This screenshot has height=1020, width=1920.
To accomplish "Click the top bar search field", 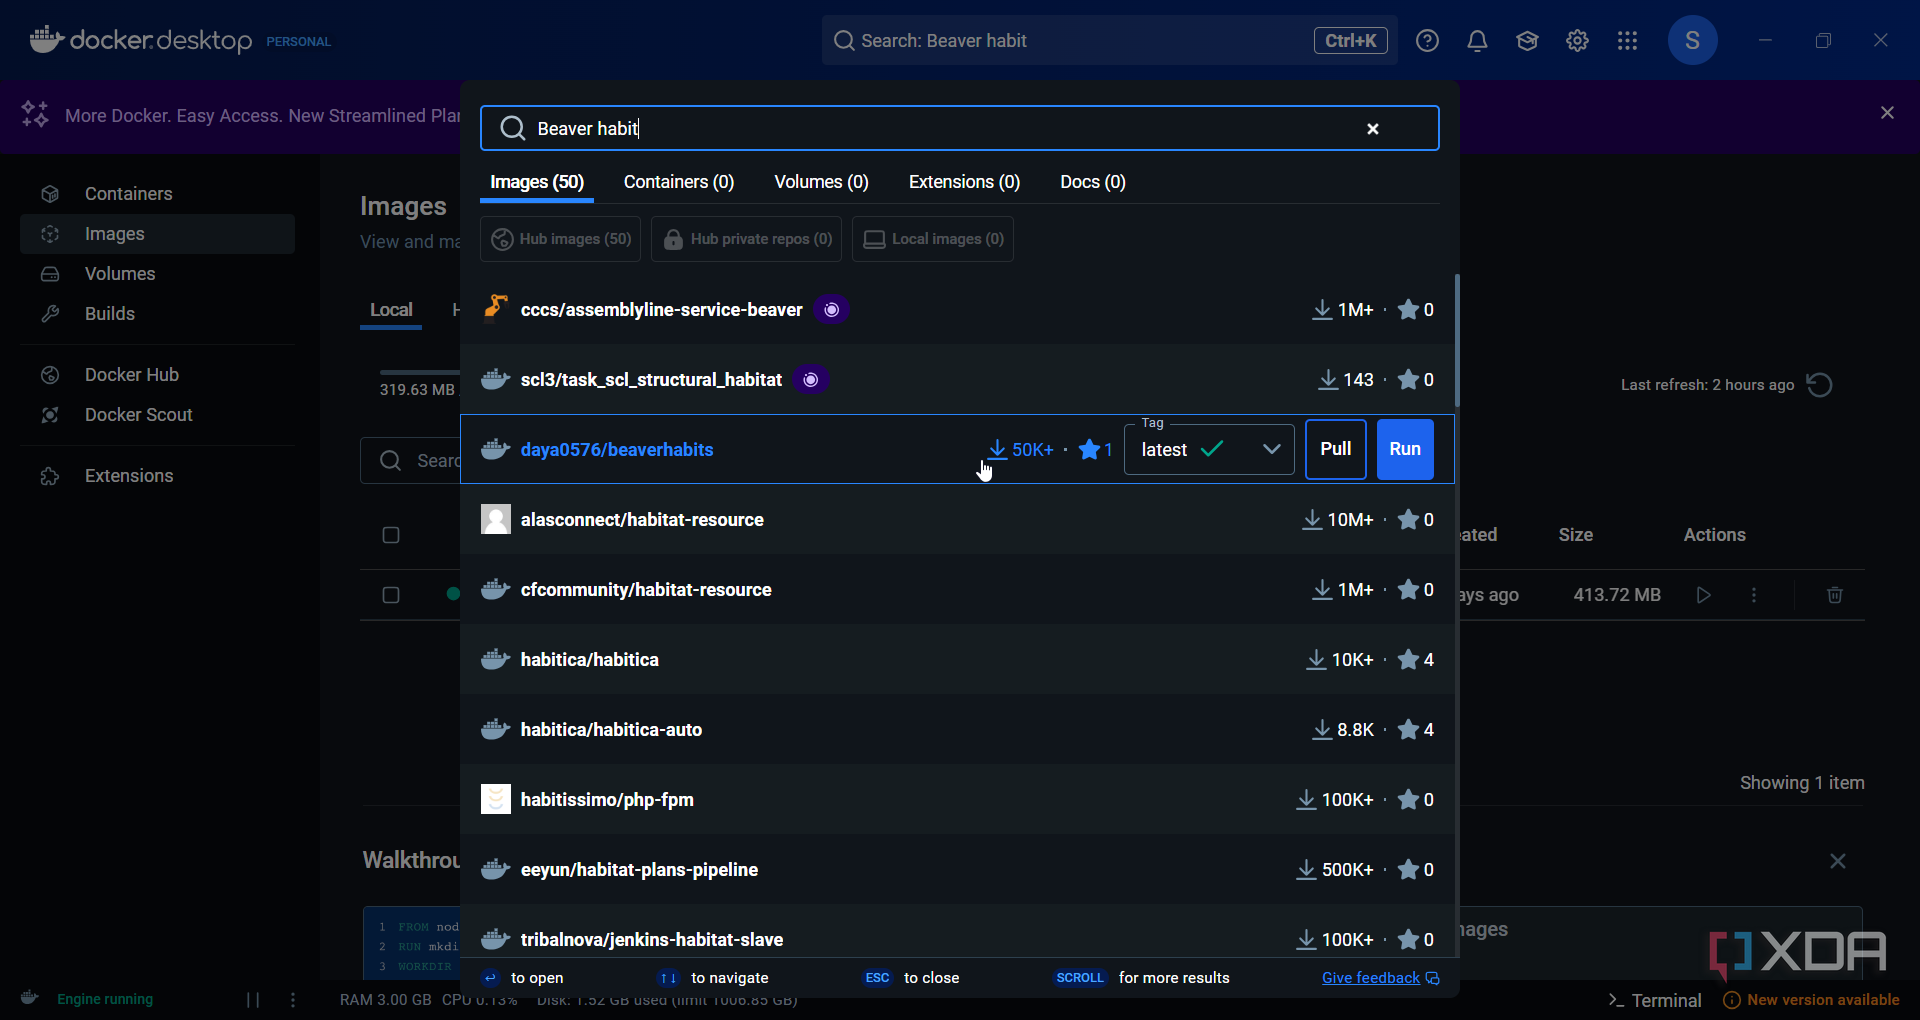I will tap(1109, 41).
